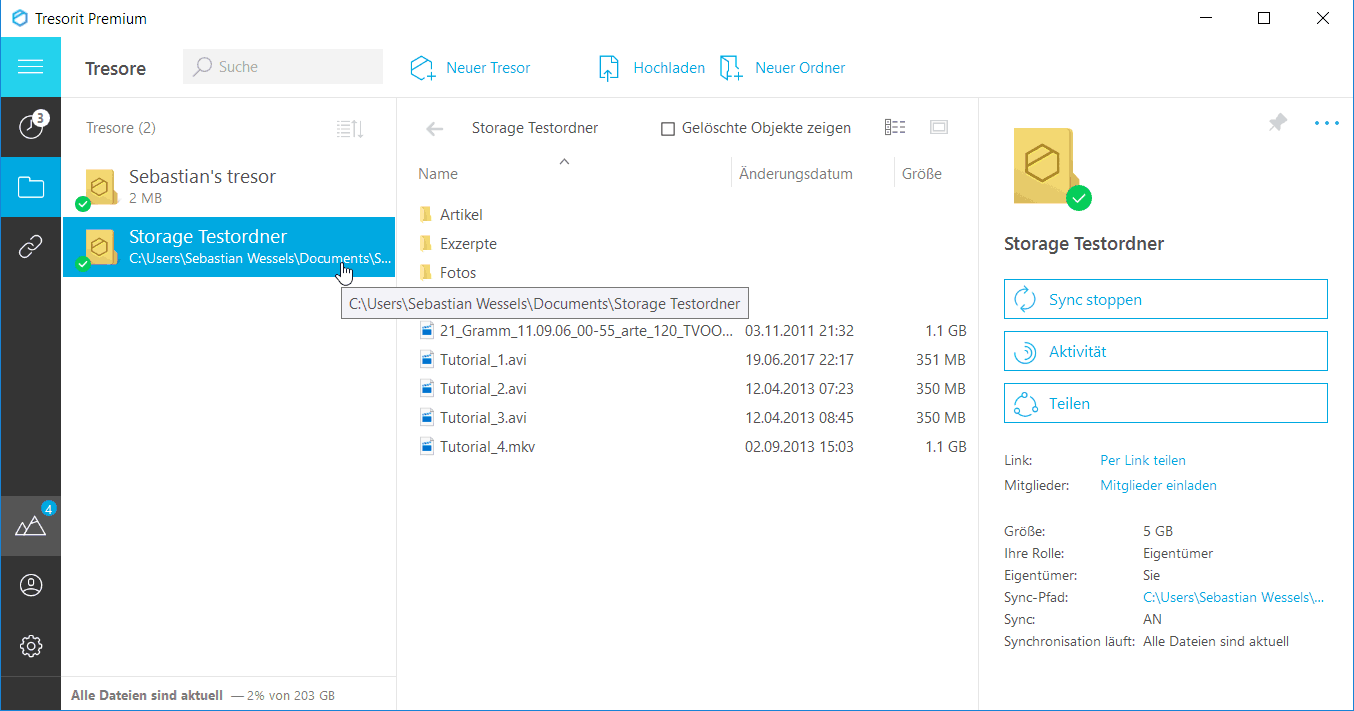This screenshot has height=711, width=1354.
Task: Click the Sync stoppen button
Action: pyautogui.click(x=1165, y=299)
